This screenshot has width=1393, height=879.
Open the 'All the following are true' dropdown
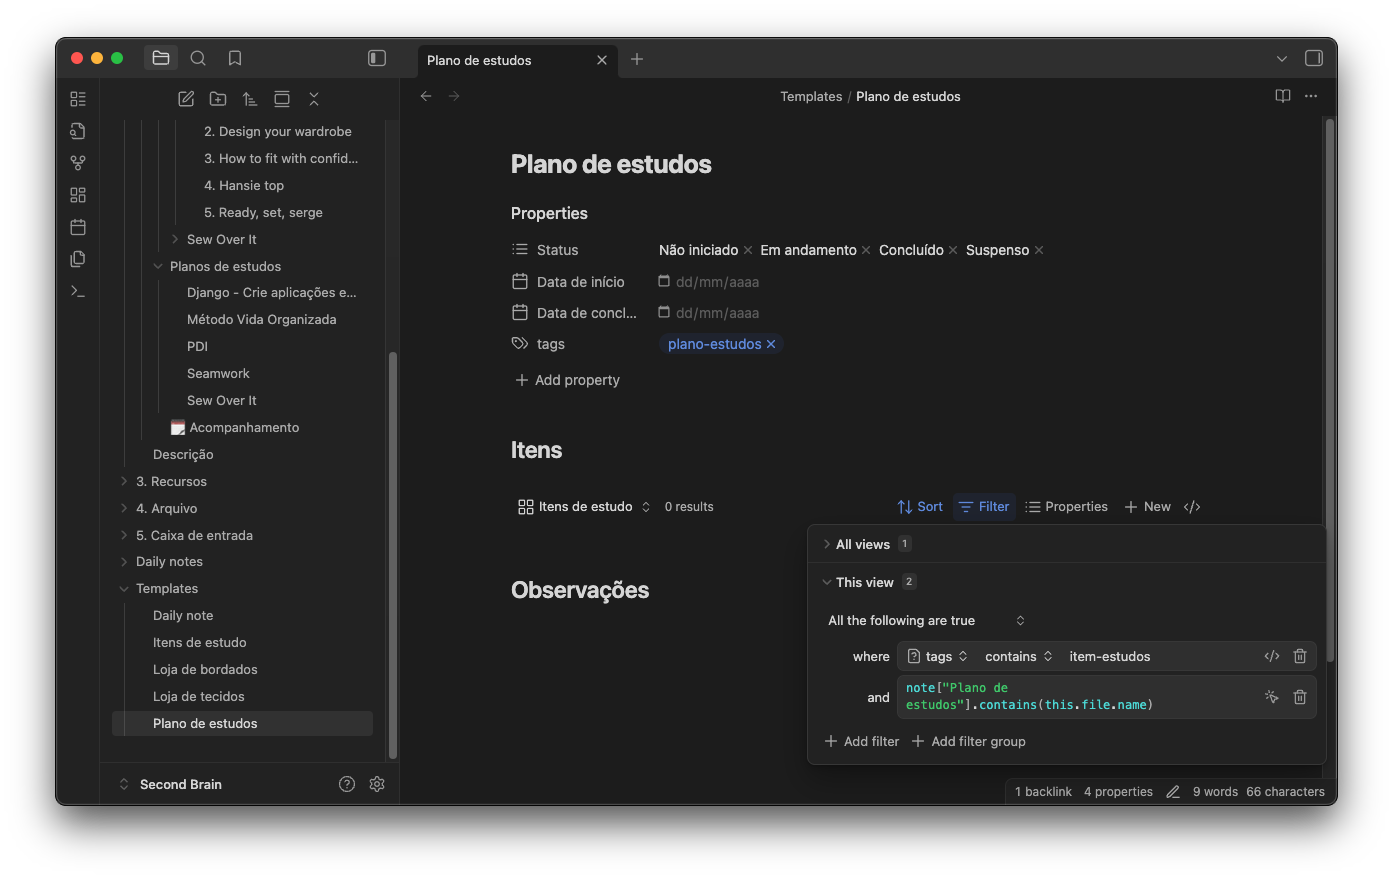pos(926,621)
